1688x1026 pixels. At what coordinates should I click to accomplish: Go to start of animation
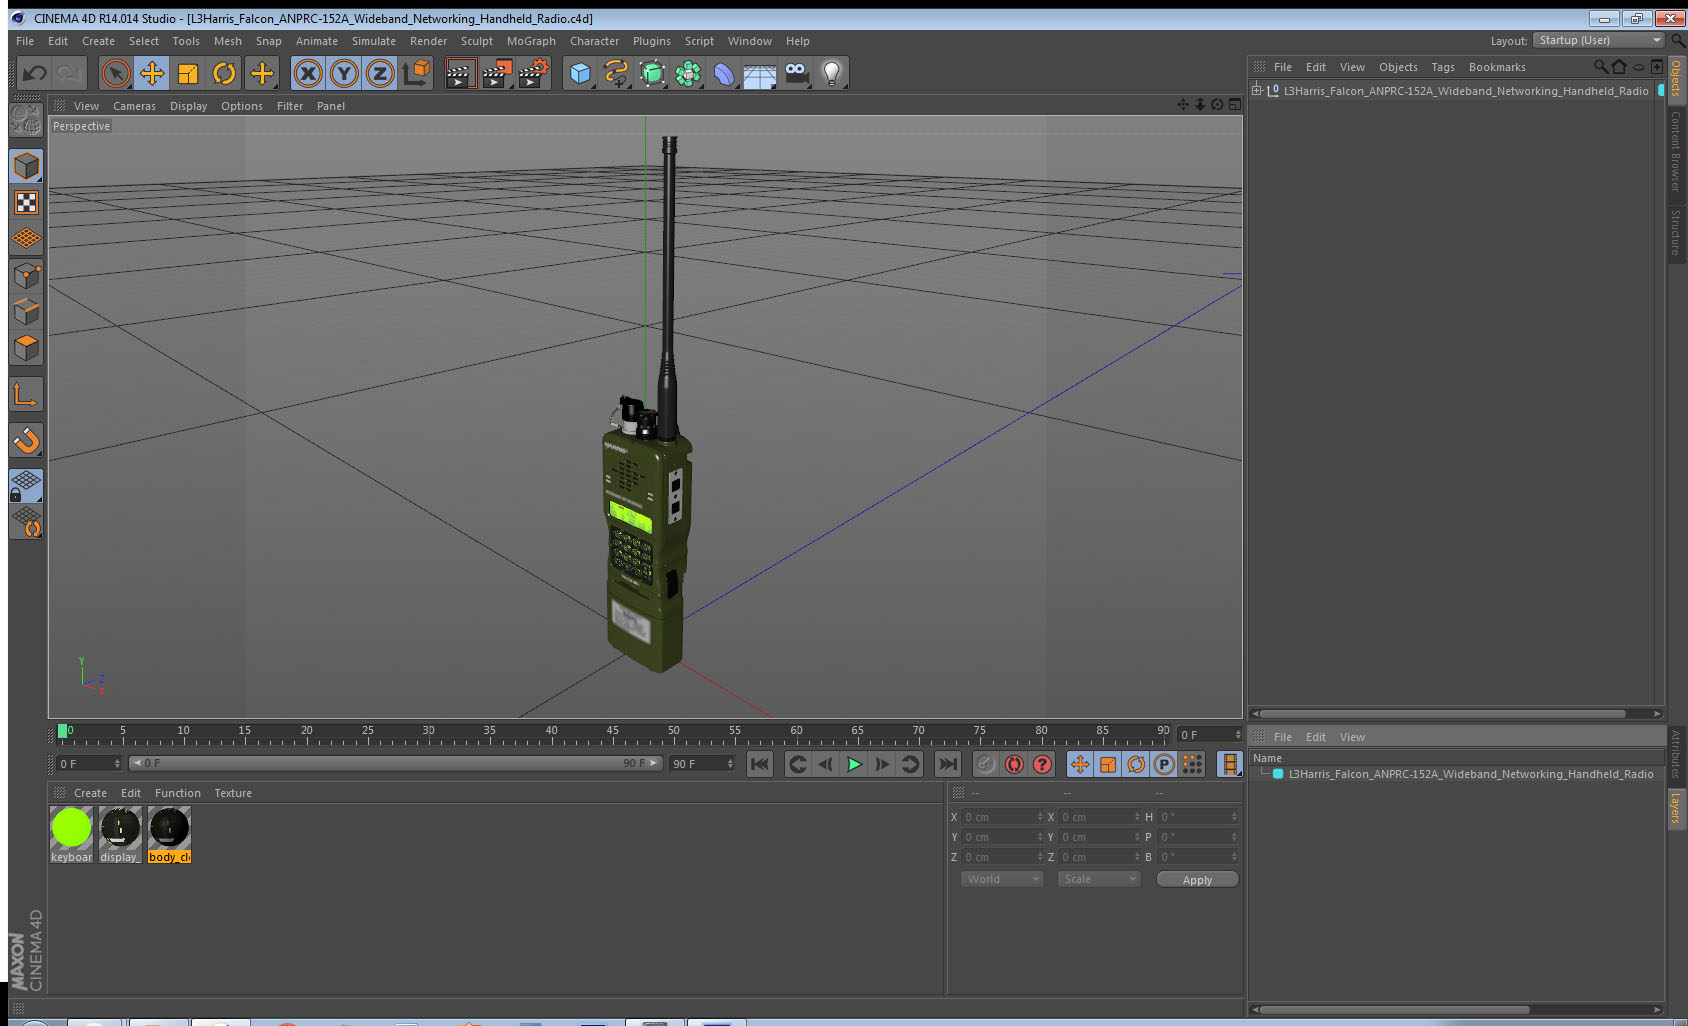click(760, 764)
